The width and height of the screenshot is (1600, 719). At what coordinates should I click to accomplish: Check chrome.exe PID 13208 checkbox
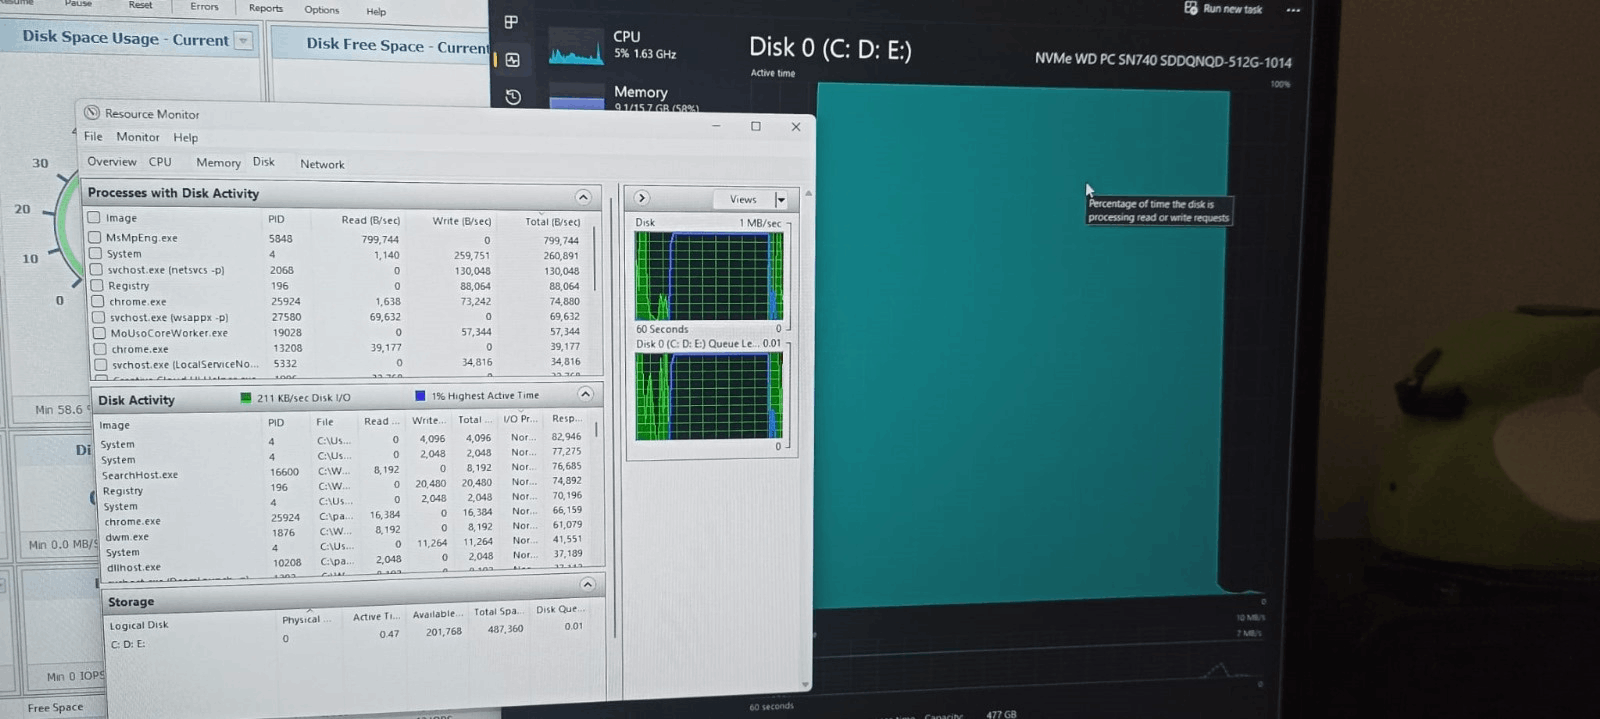pos(100,349)
